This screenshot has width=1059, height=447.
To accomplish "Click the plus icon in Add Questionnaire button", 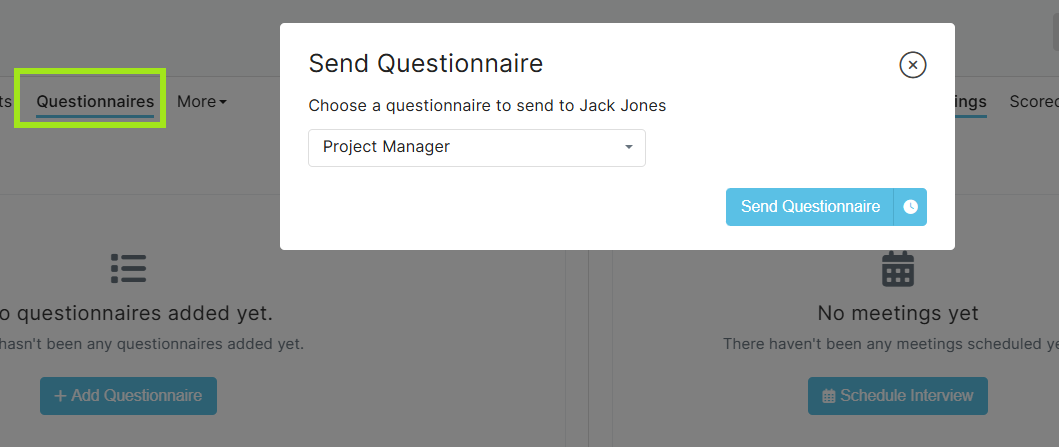I will (x=60, y=396).
